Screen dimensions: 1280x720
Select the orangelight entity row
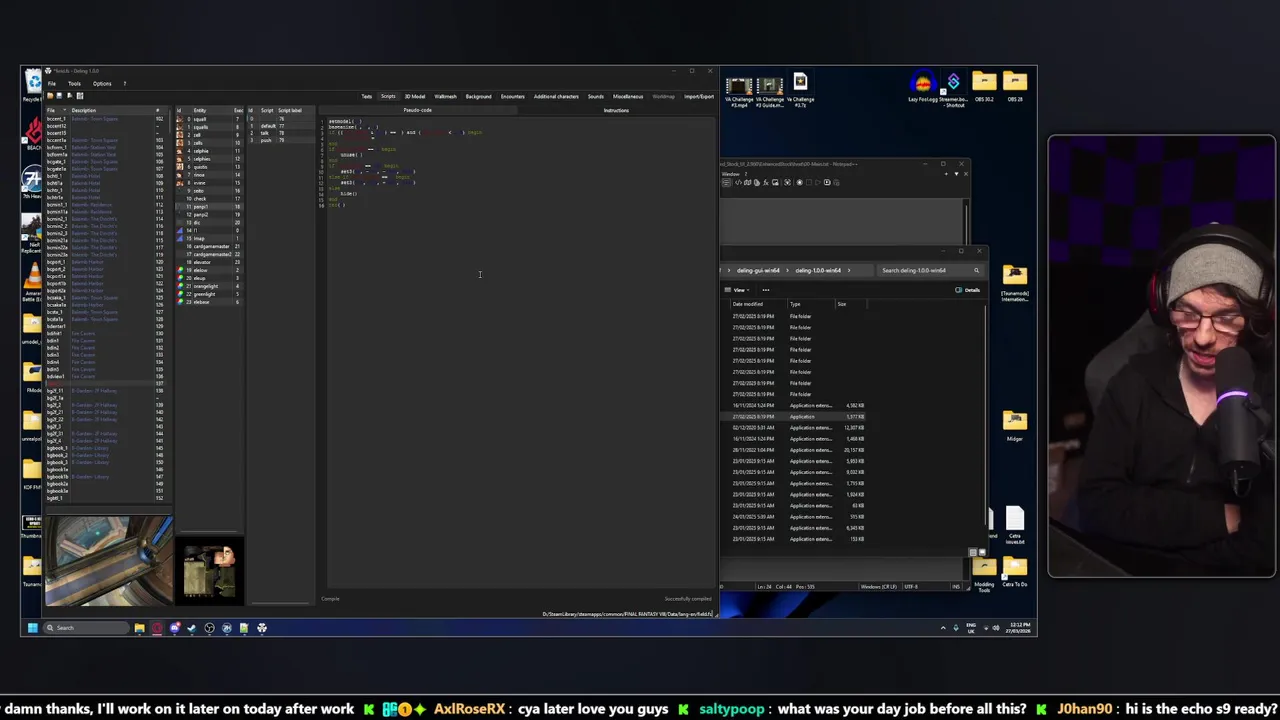click(209, 286)
